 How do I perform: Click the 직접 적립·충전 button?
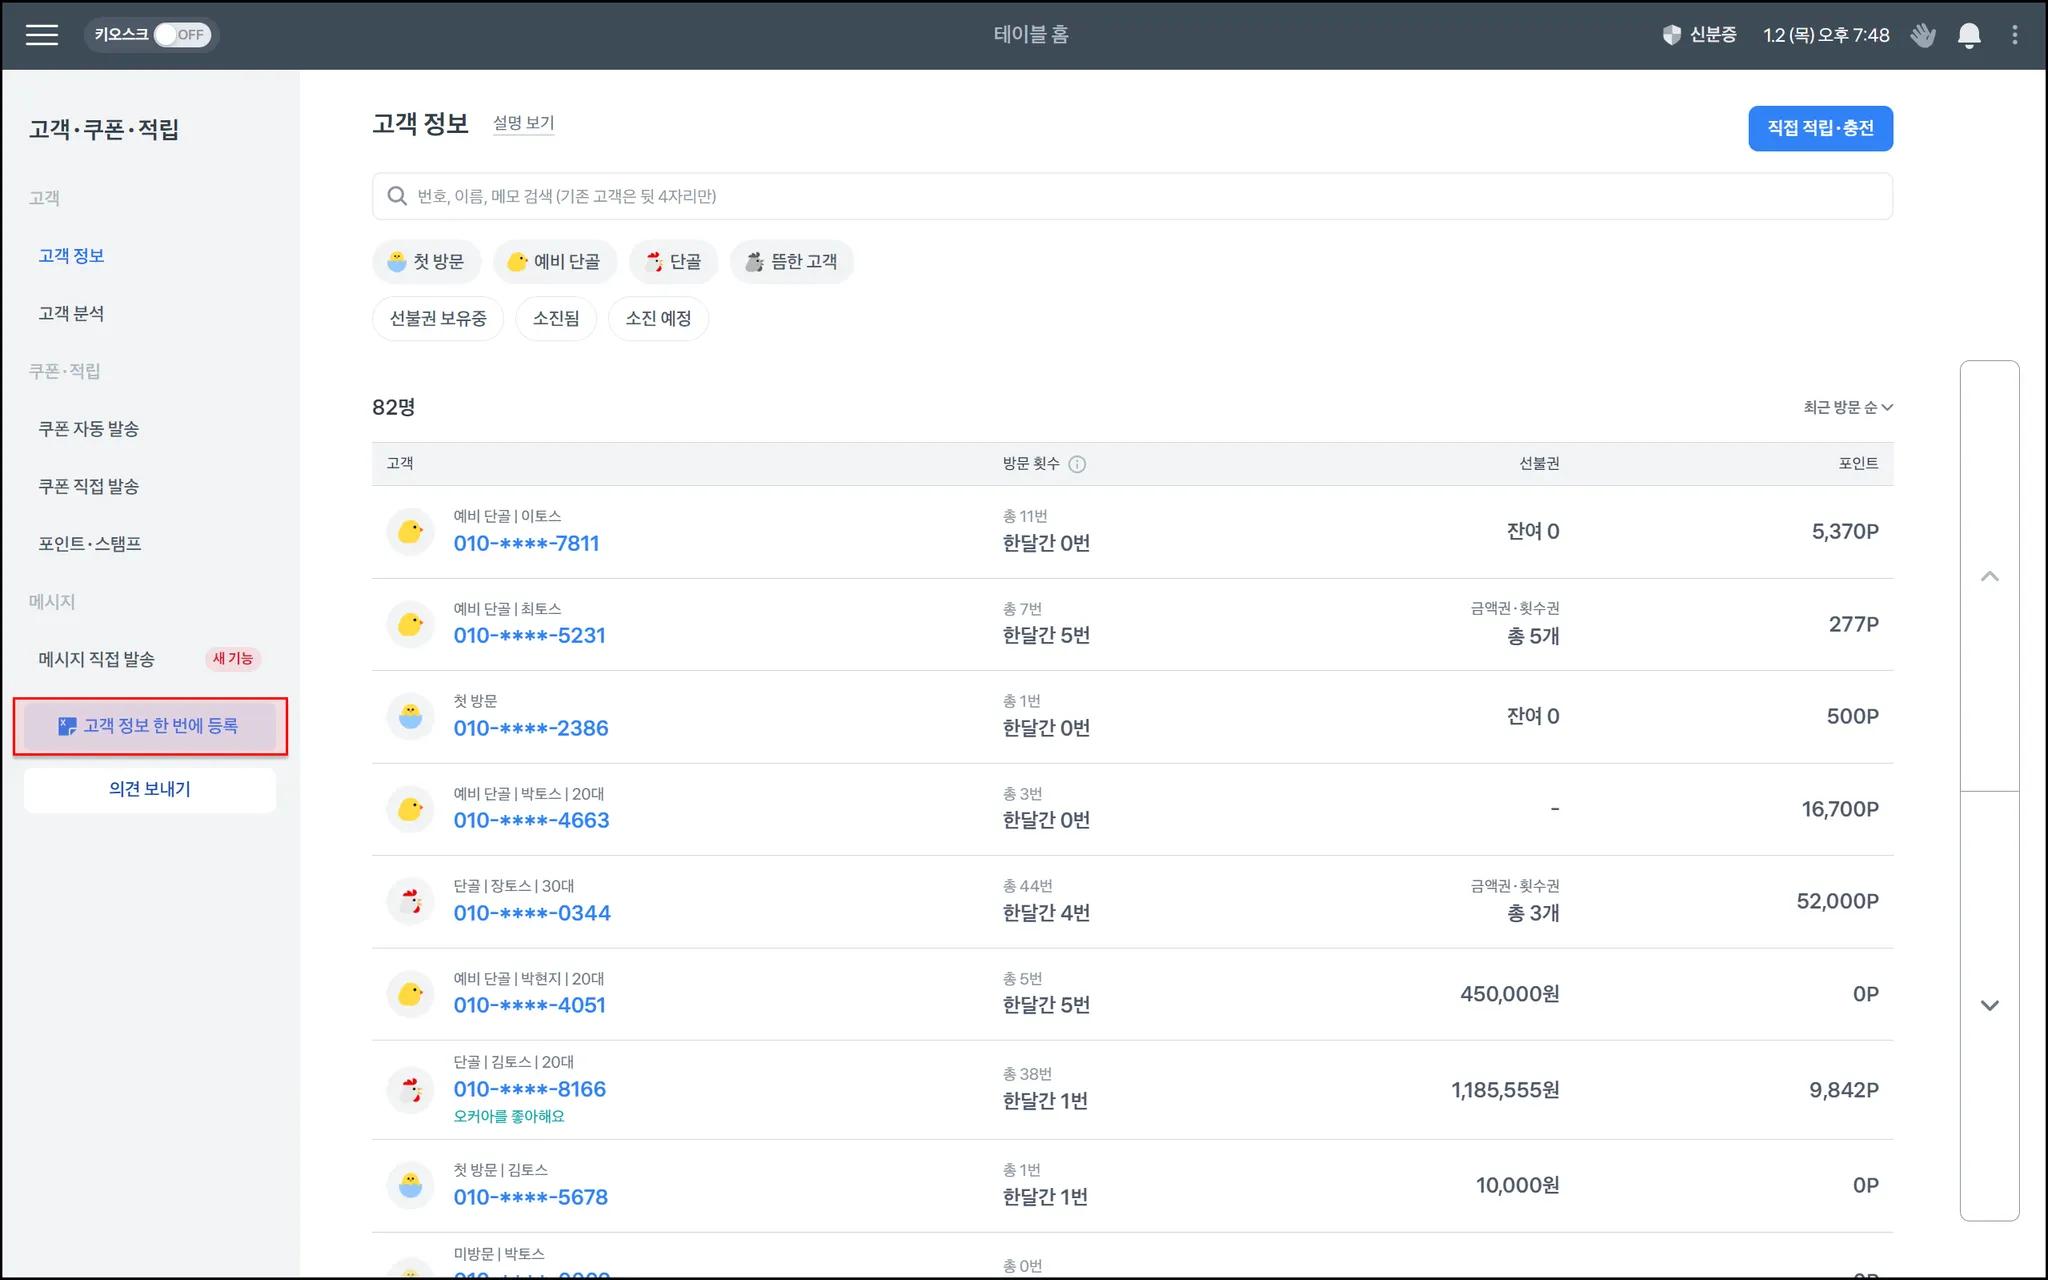click(1819, 129)
